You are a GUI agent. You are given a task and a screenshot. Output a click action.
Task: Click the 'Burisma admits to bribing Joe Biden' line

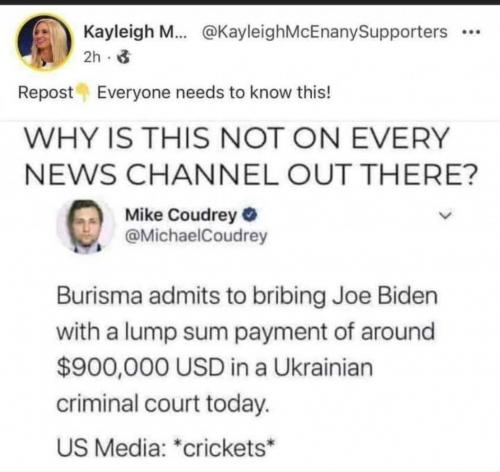pyautogui.click(x=247, y=296)
